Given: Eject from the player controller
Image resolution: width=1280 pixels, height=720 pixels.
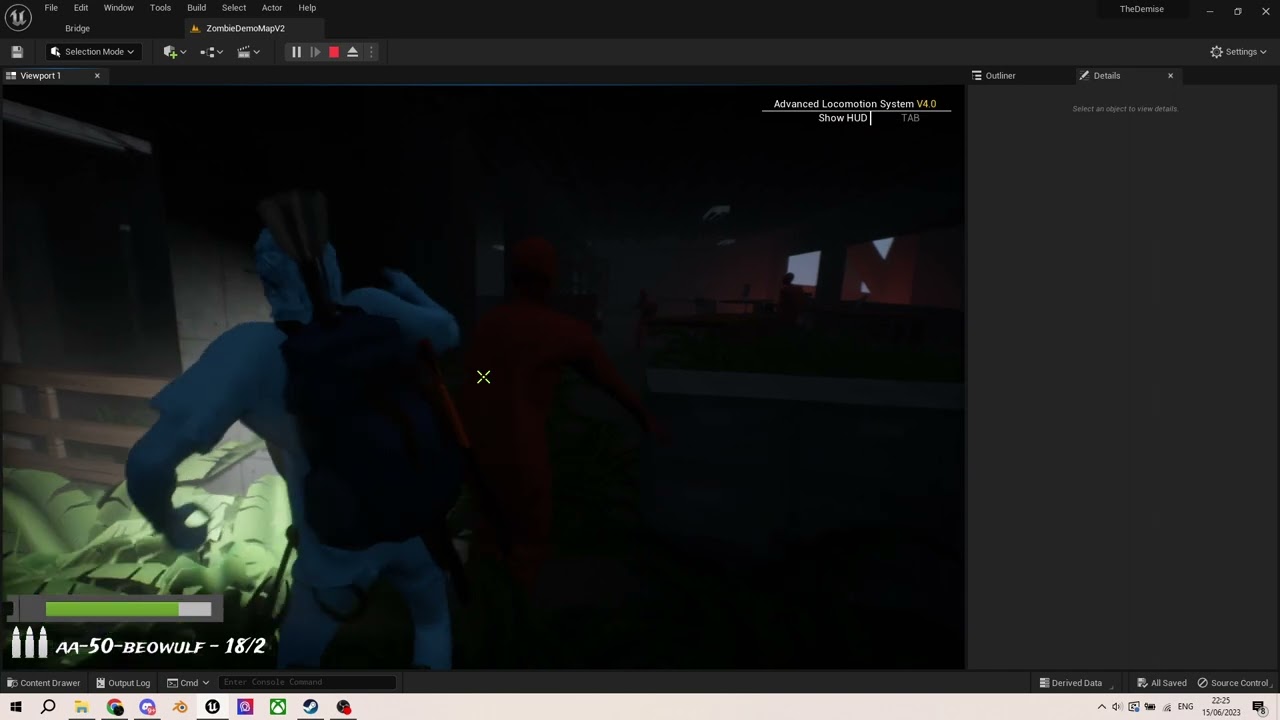Looking at the screenshot, I should (352, 52).
